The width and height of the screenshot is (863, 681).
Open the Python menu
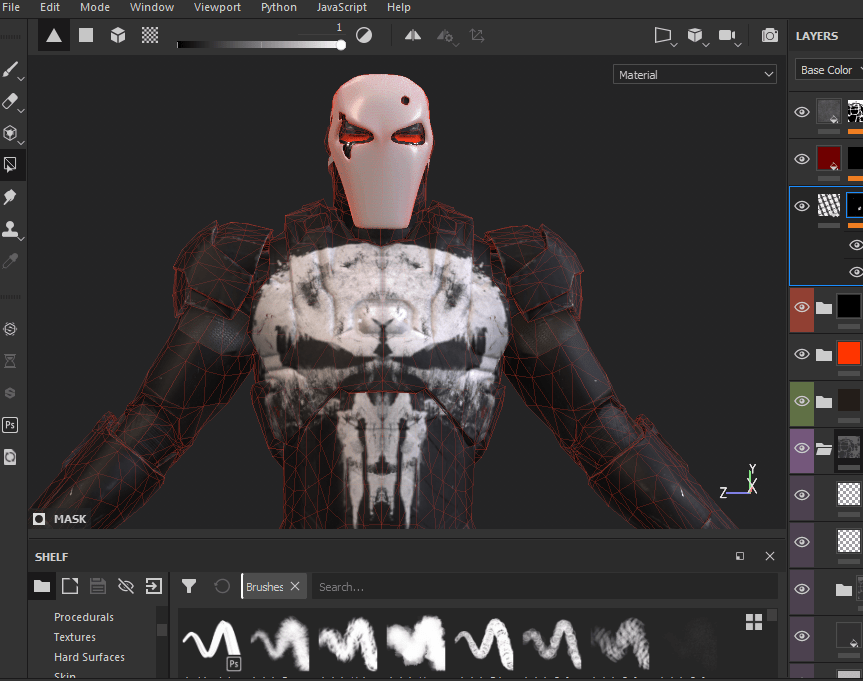[278, 7]
